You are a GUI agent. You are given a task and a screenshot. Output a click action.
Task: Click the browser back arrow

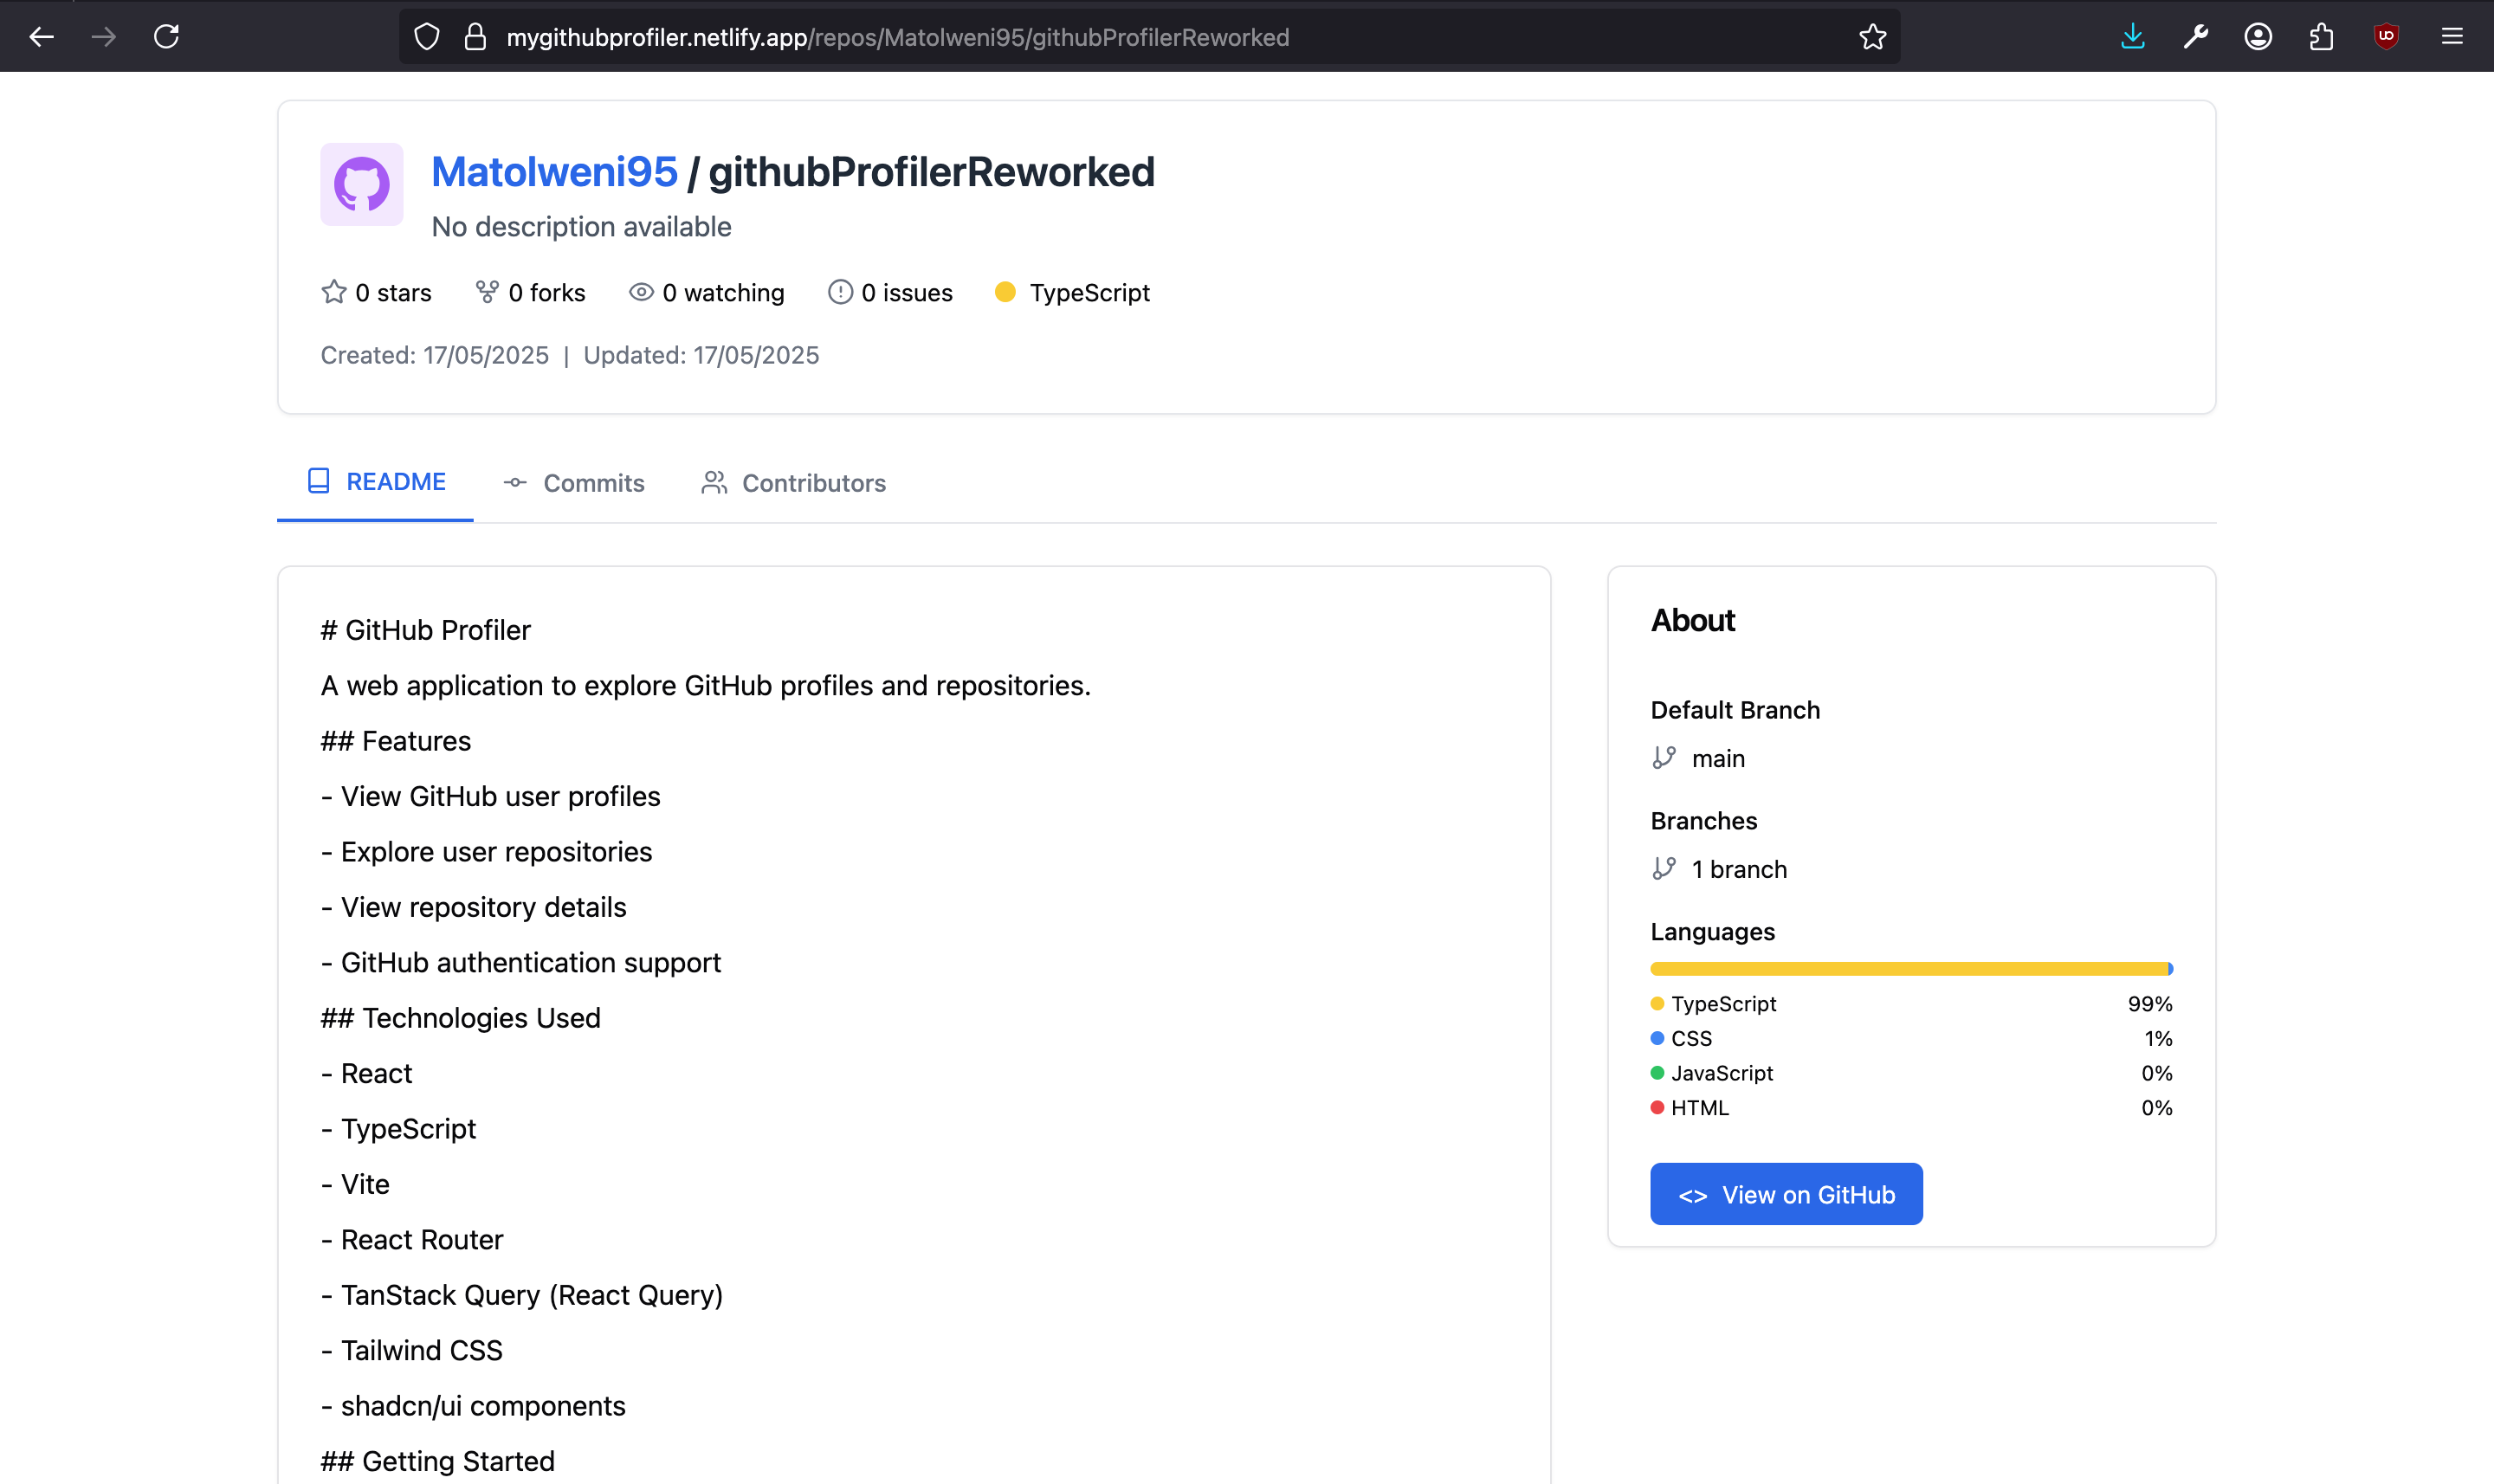tap(41, 37)
